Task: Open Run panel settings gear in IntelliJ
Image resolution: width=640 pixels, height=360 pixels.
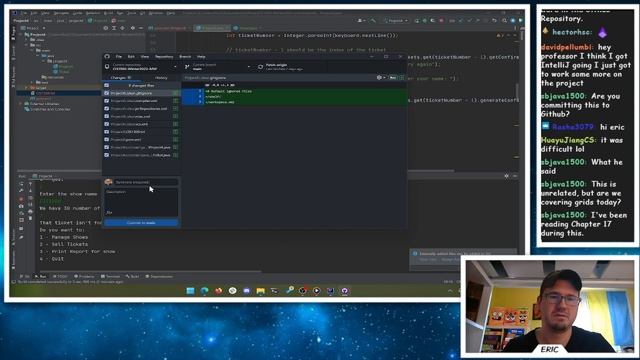Action: 507,176
